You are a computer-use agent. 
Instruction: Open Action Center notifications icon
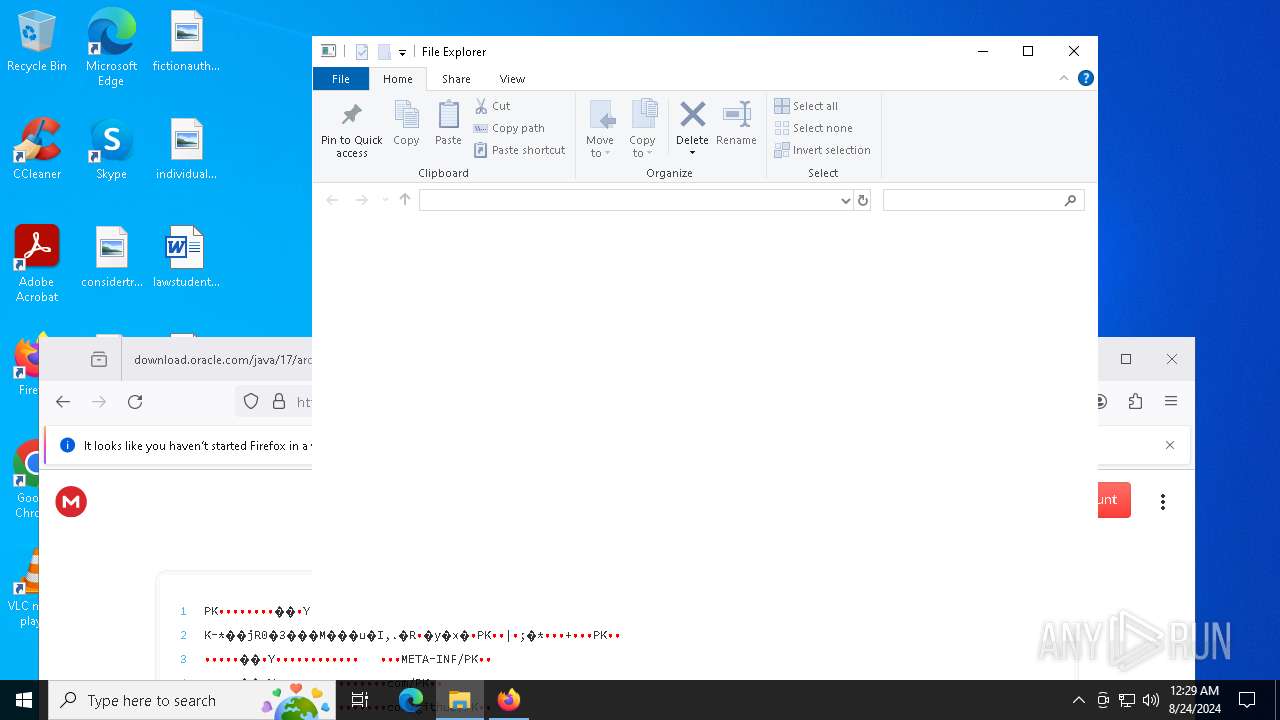point(1247,700)
